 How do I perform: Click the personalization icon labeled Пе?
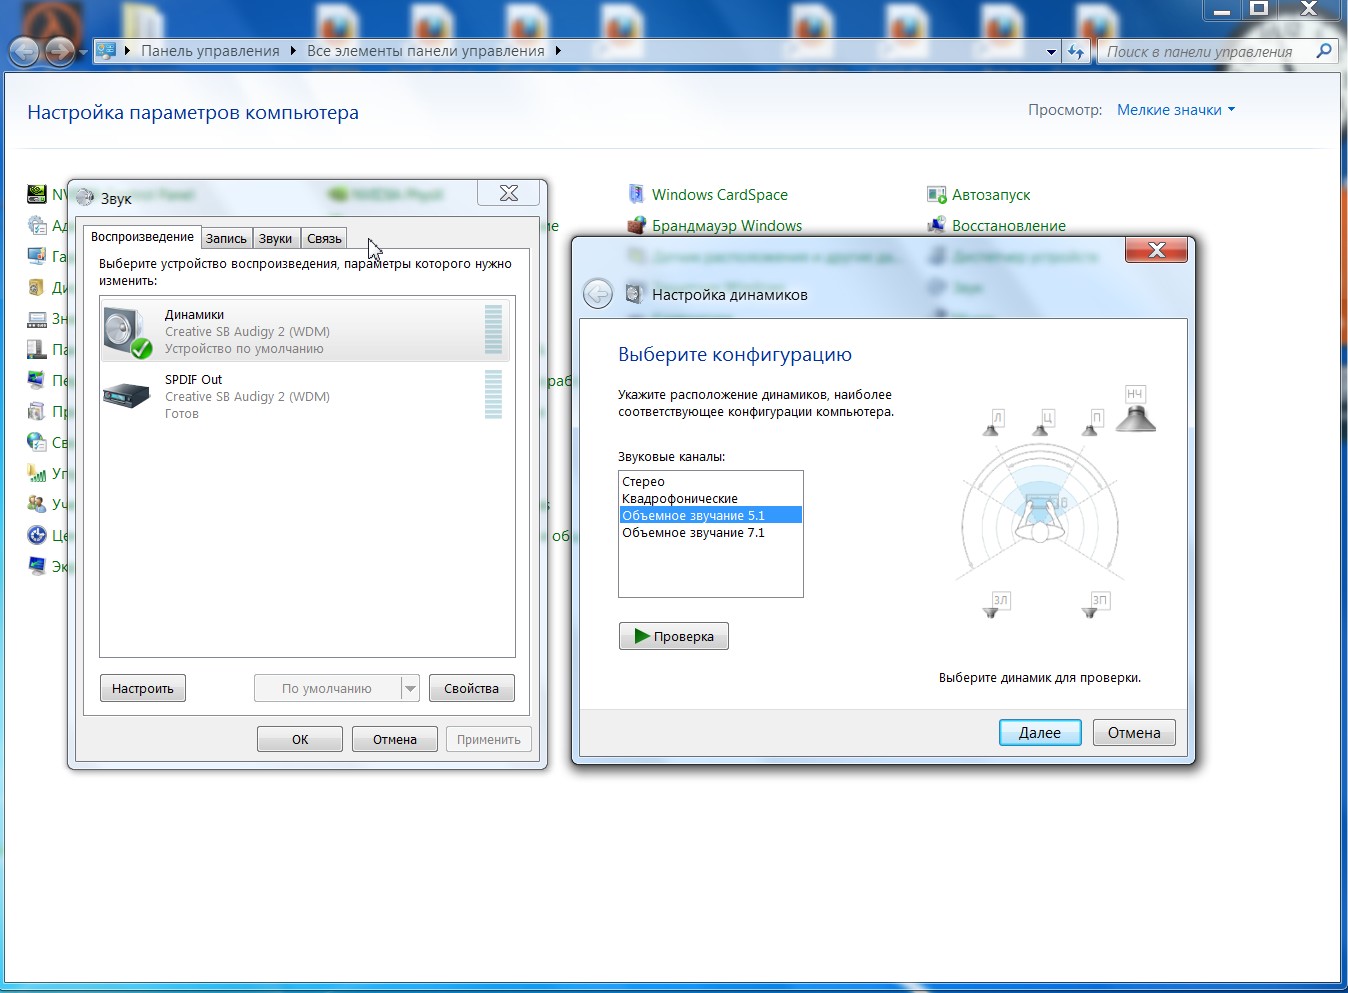click(36, 380)
